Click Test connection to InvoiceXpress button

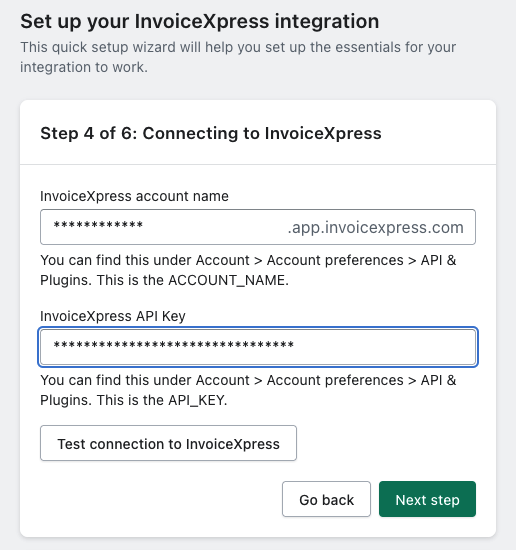pyautogui.click(x=168, y=443)
